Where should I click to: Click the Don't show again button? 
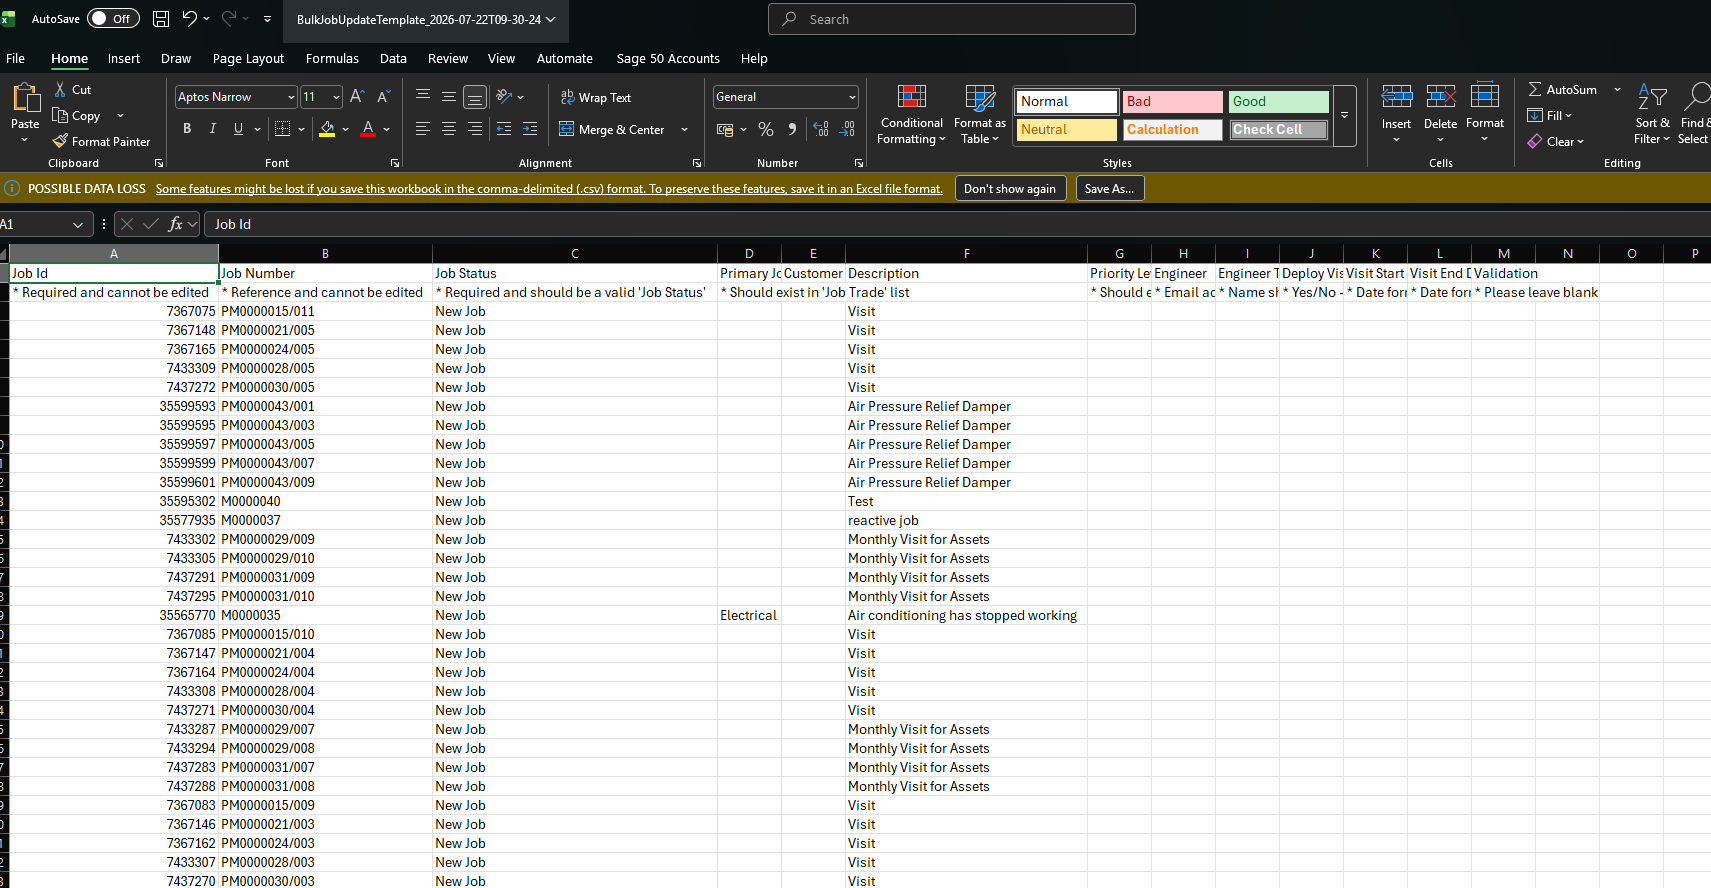1010,188
